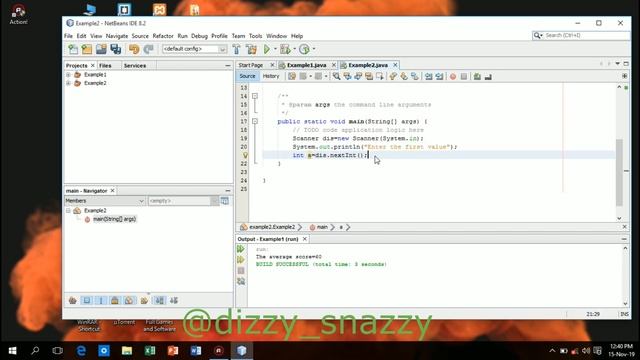Click the Re-run with different parameters yellow arrows
Image resolution: width=640 pixels, height=360 pixels.
click(x=241, y=260)
